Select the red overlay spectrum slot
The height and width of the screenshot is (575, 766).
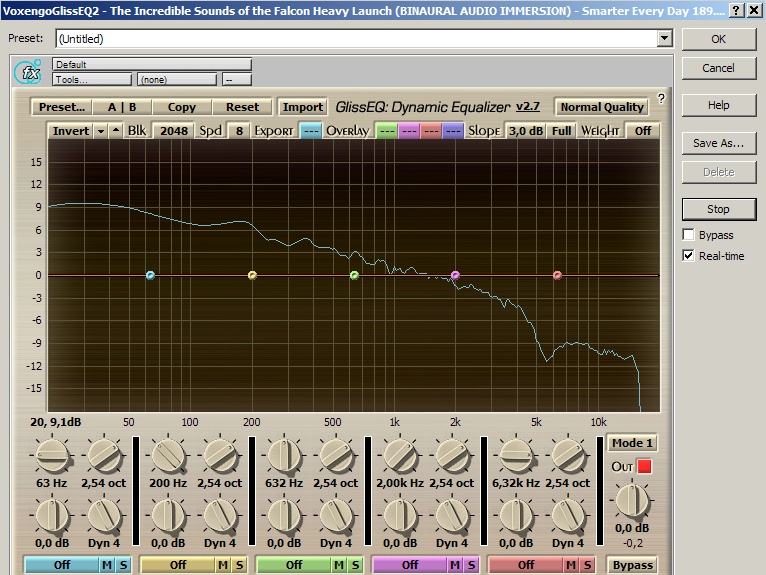point(431,131)
